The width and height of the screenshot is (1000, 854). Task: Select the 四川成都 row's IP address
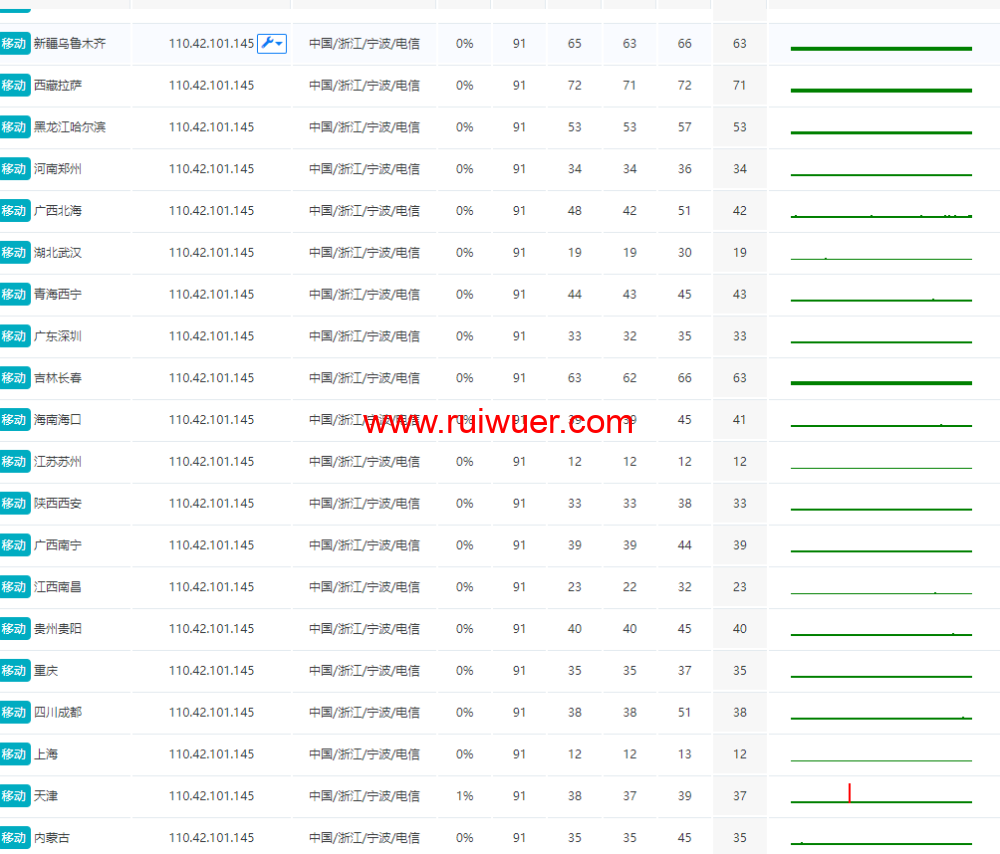(211, 713)
